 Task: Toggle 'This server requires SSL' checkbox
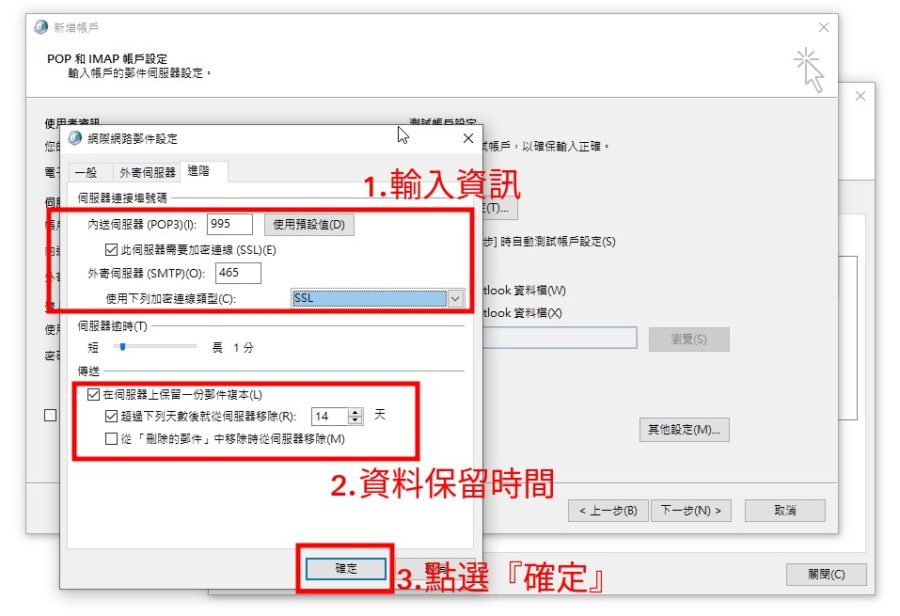[111, 250]
